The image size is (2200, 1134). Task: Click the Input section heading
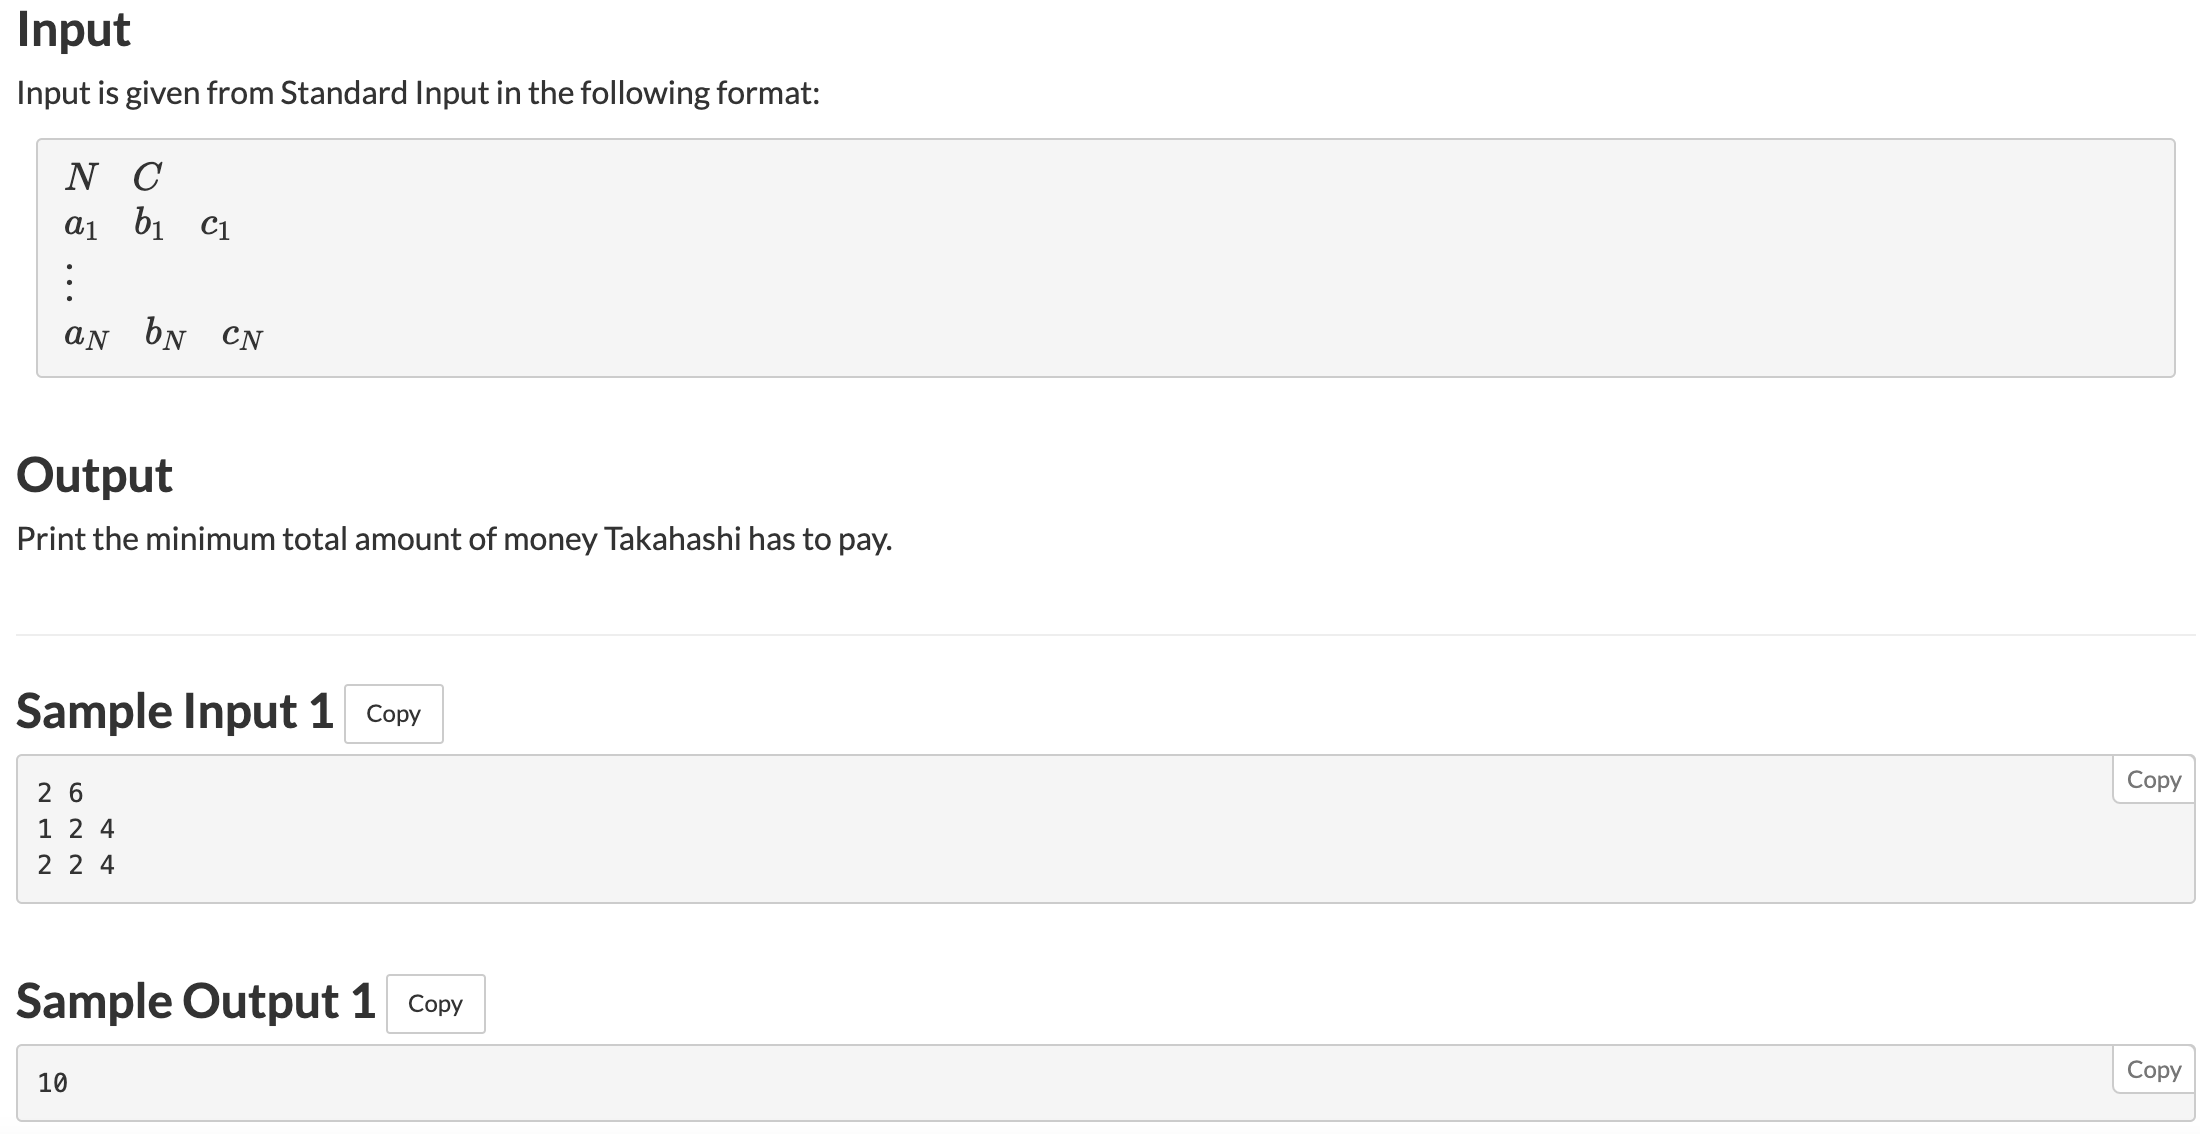coord(73,29)
